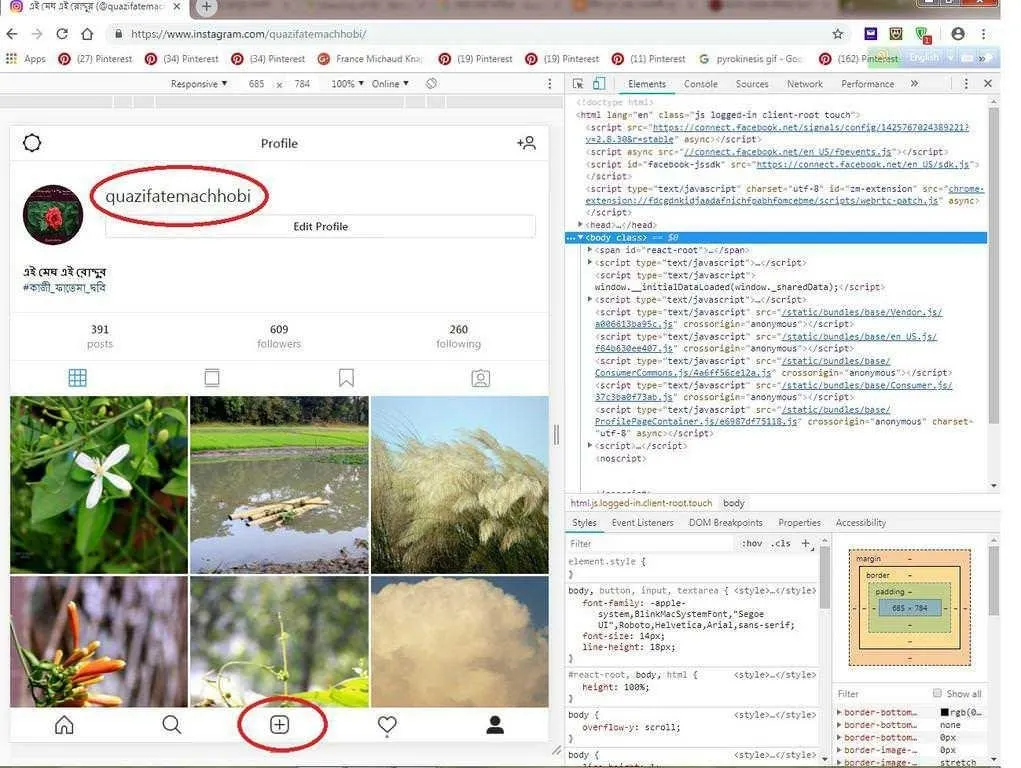Screen dimensions: 1021x768
Task: Open Event Listeners sub-tab
Action: click(x=643, y=522)
